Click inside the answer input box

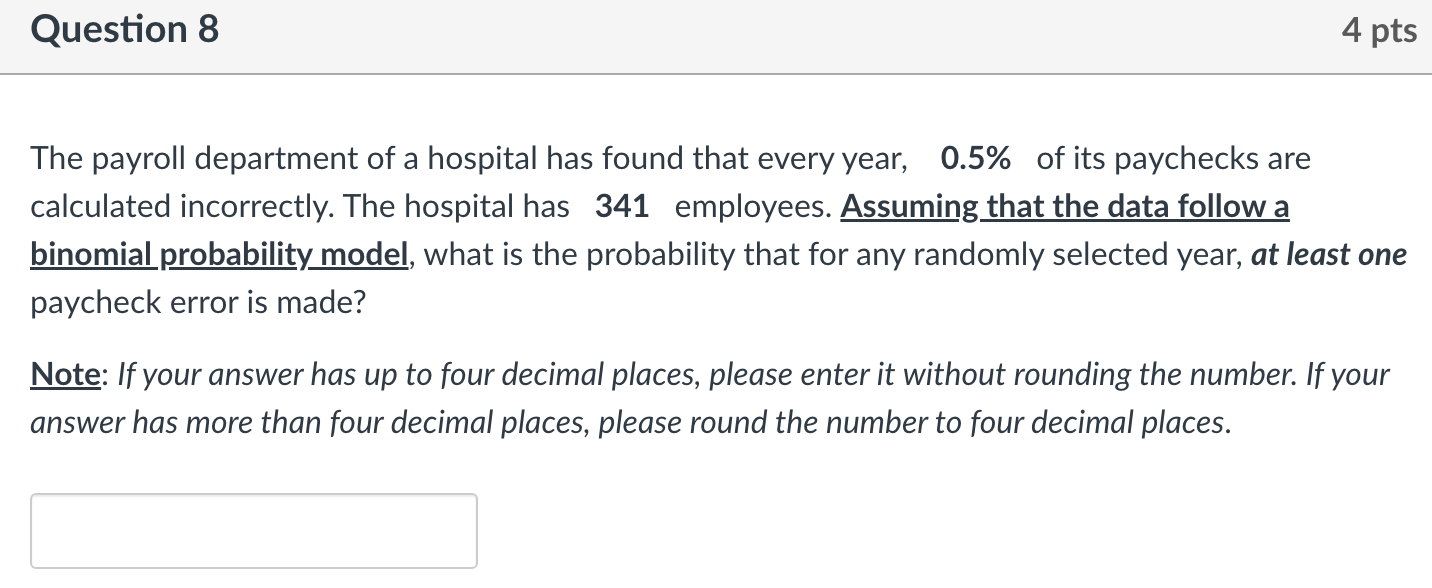click(254, 531)
